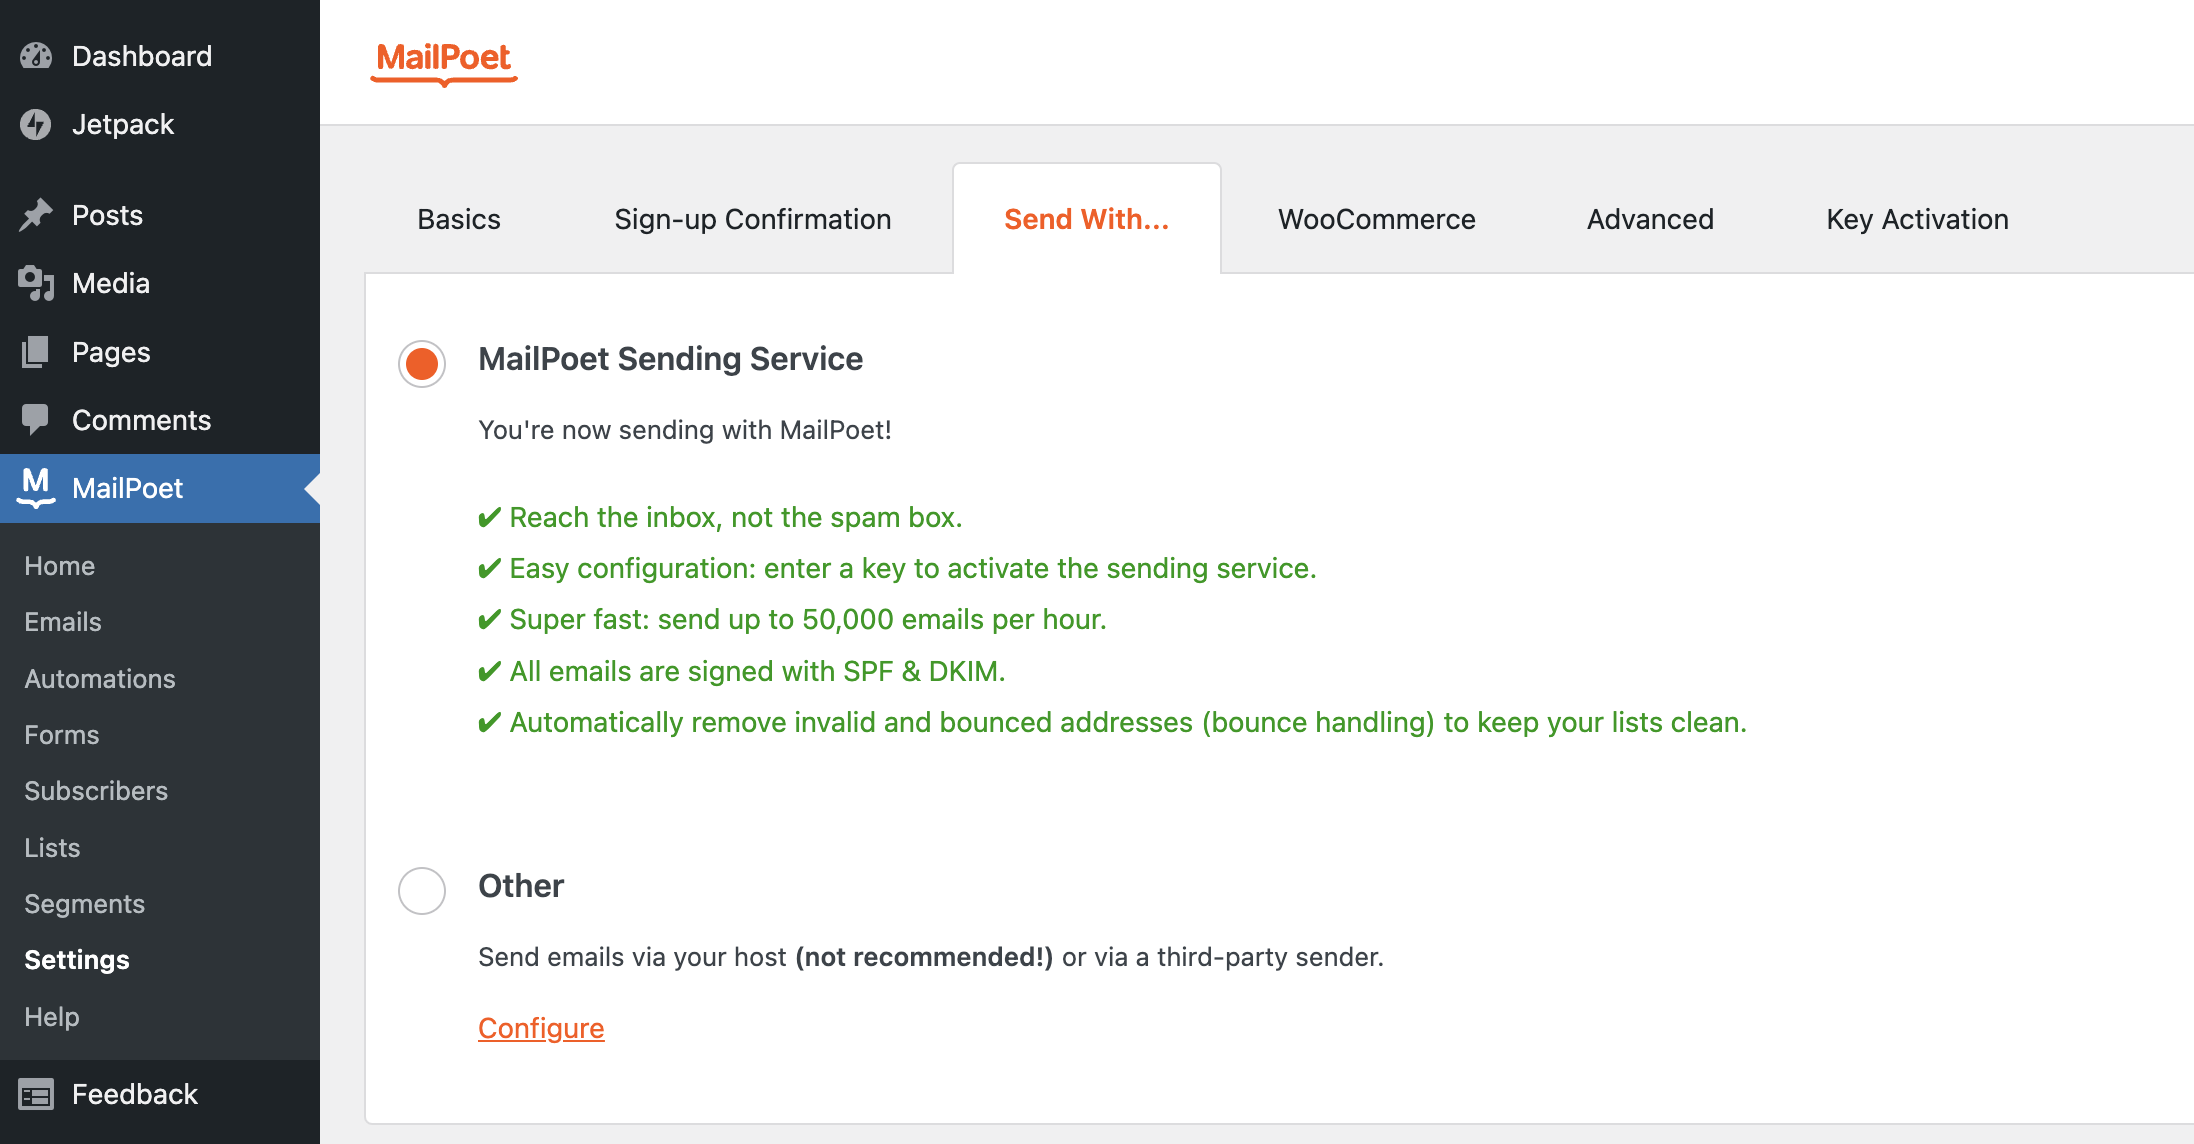Select MailPoet Sending Service radio button

[422, 363]
